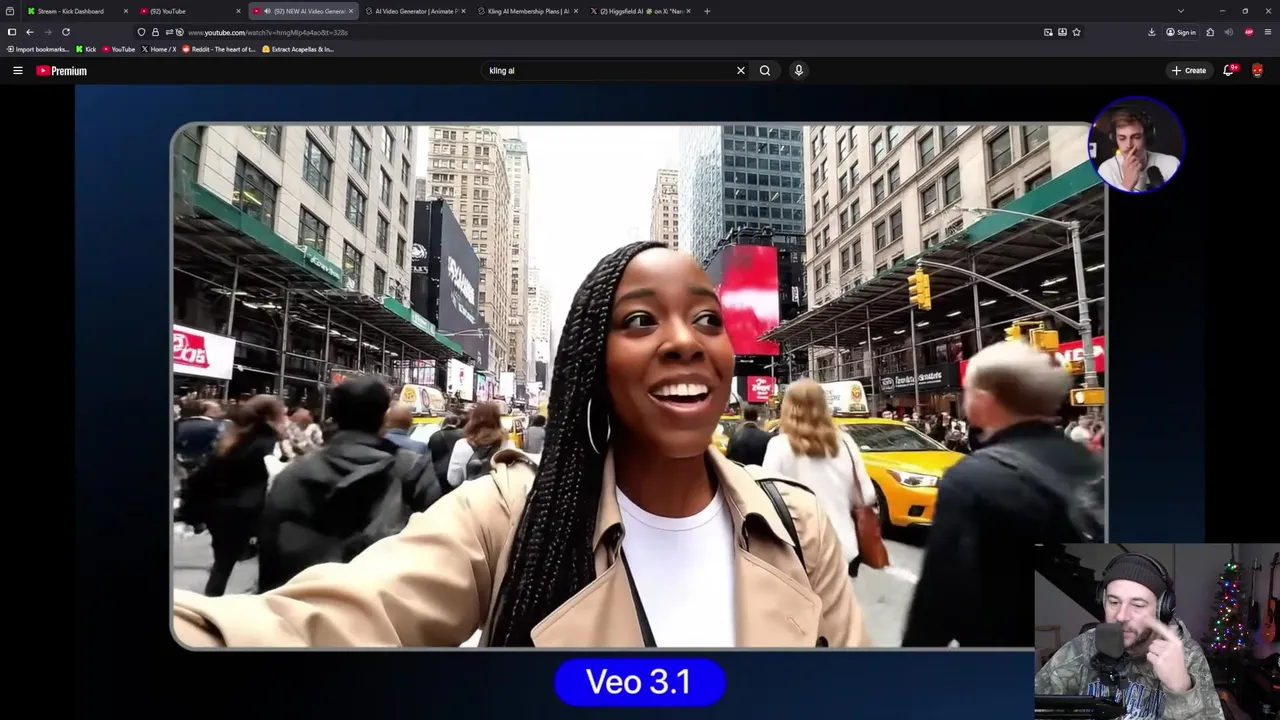The height and width of the screenshot is (720, 1280).
Task: Clear the 'kling ai' search text
Action: pos(741,70)
